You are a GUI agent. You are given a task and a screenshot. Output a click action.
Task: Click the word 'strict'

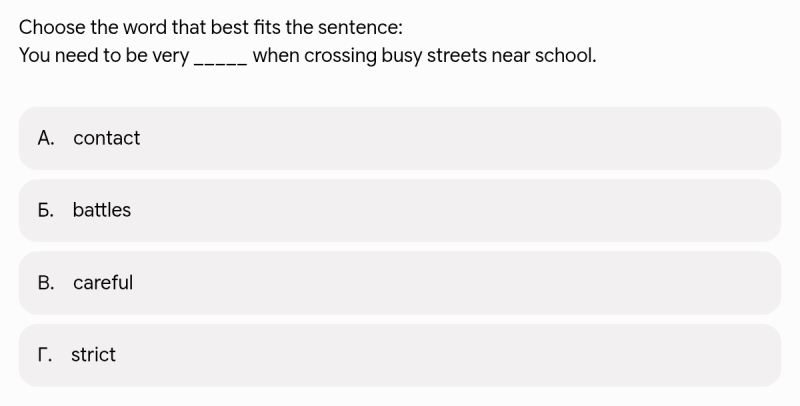pos(93,355)
